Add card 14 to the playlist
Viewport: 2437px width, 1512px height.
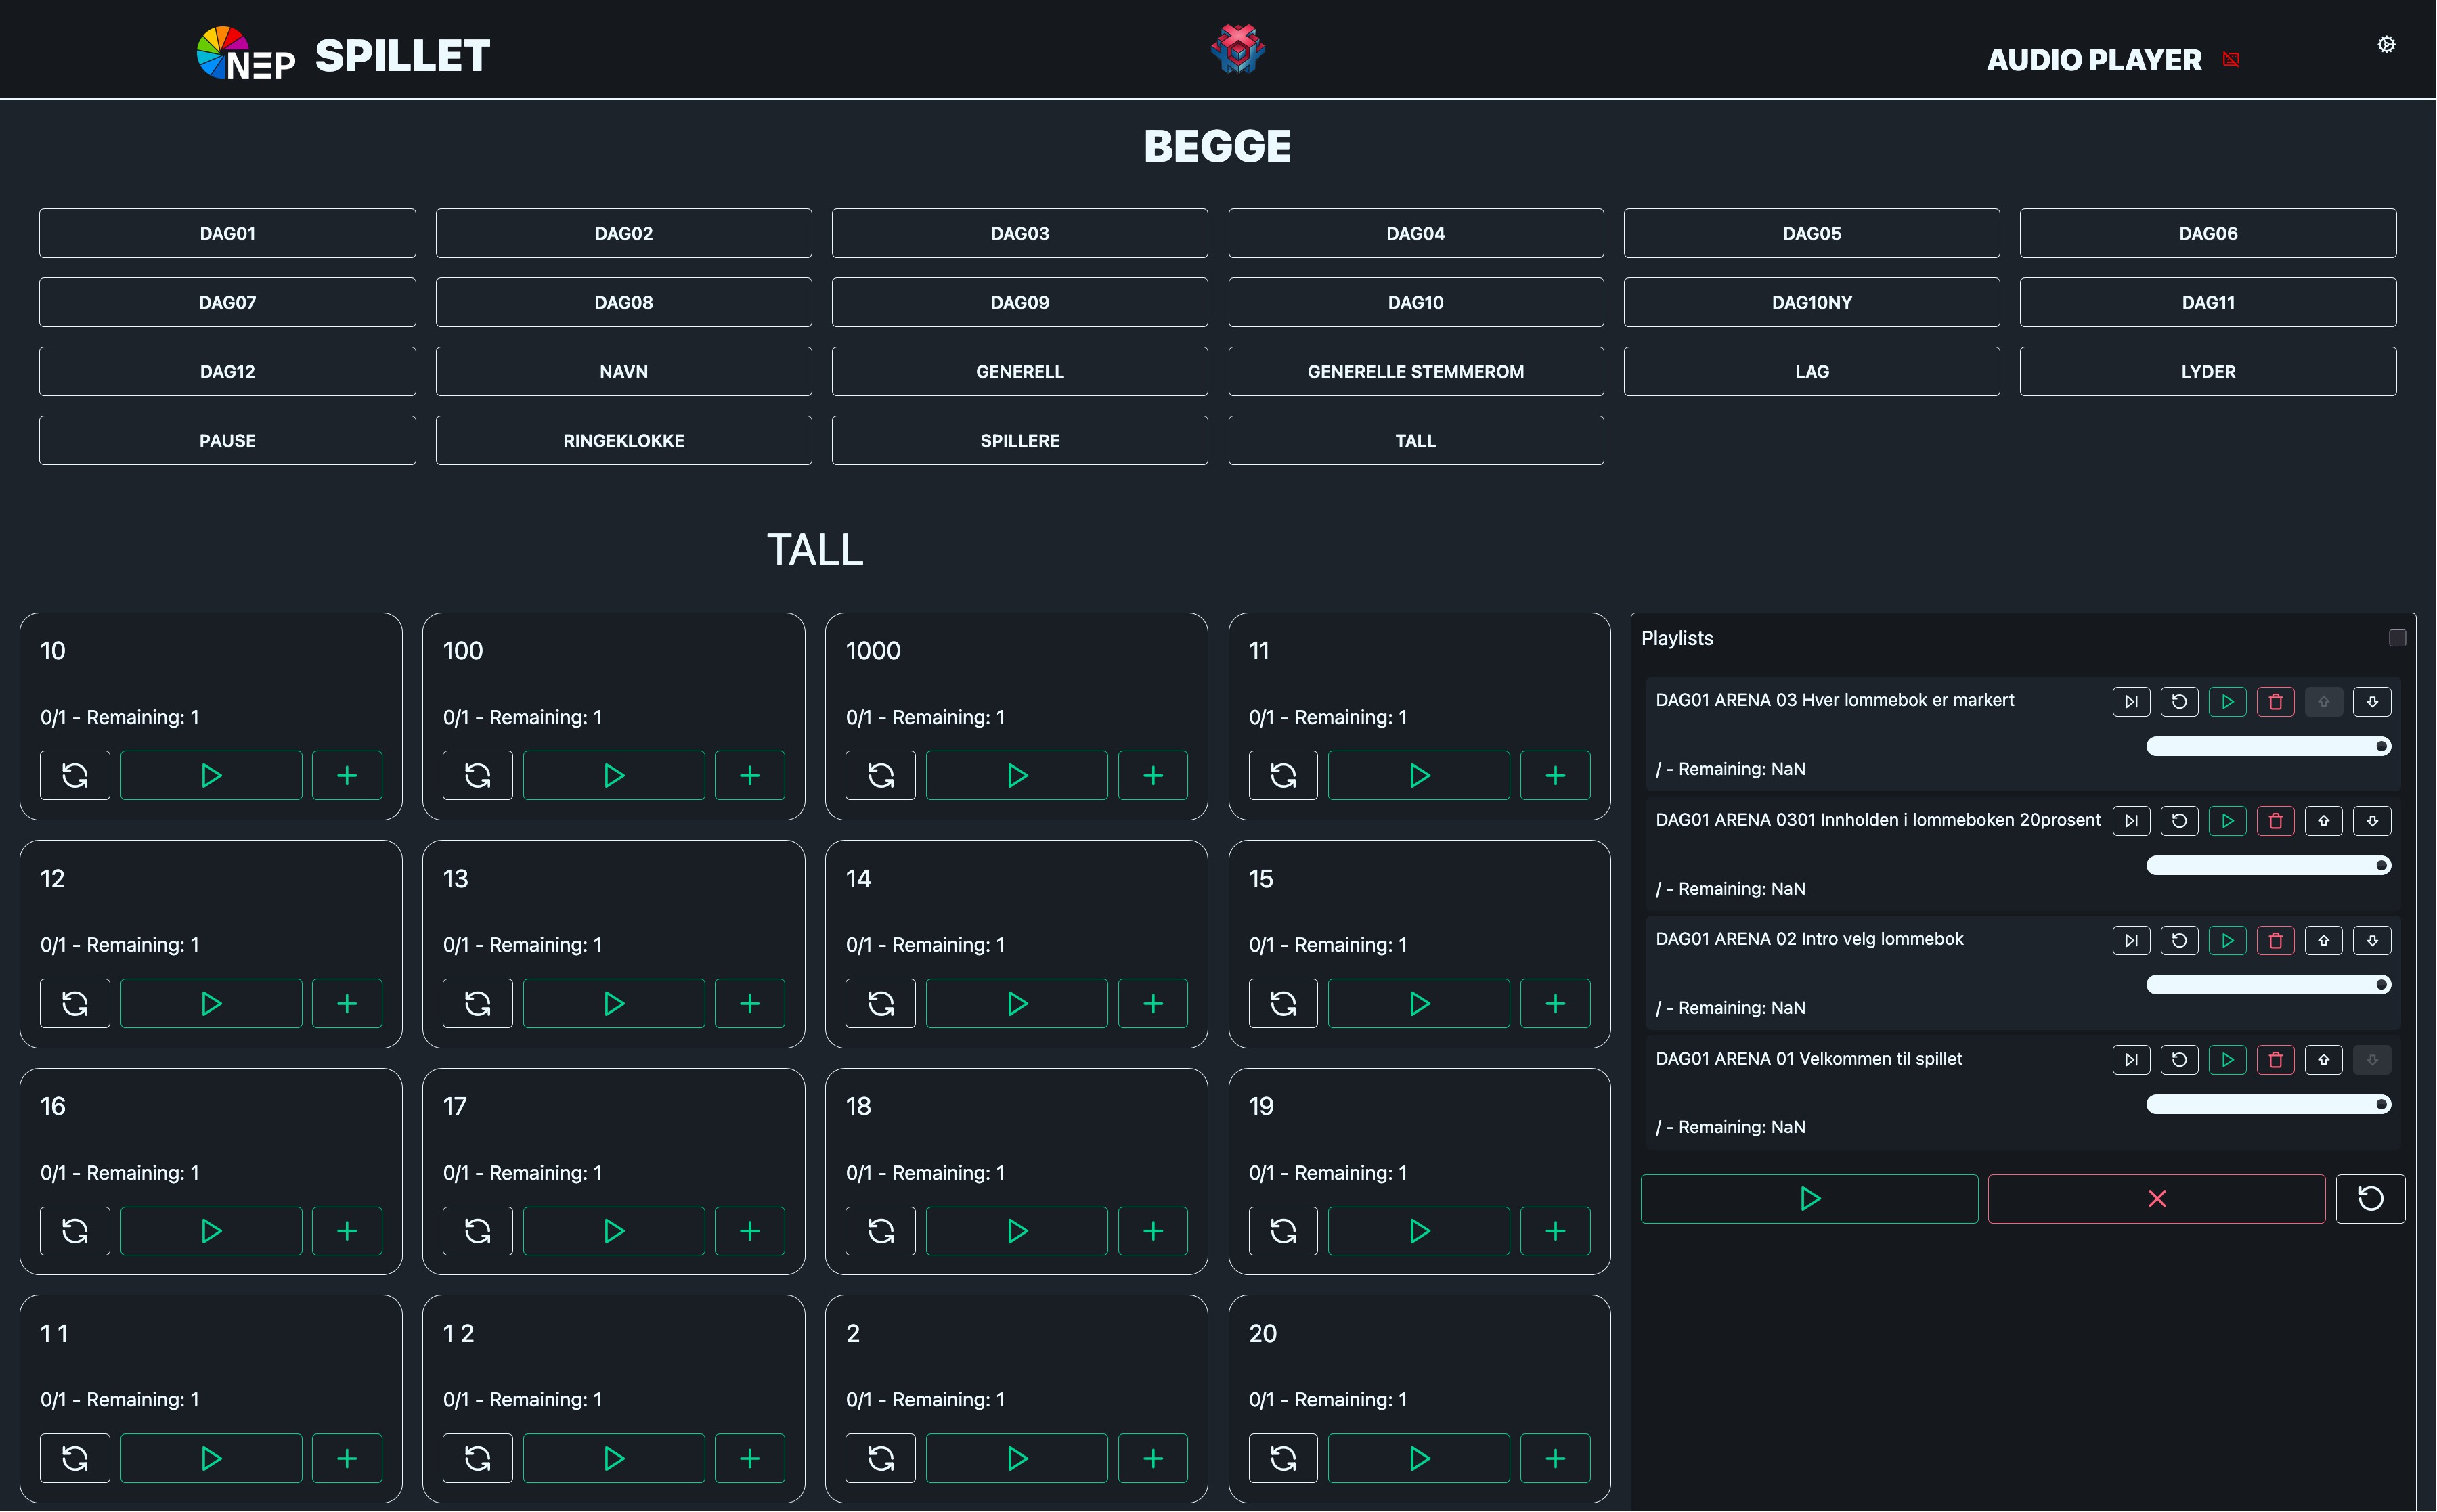[x=1153, y=1003]
